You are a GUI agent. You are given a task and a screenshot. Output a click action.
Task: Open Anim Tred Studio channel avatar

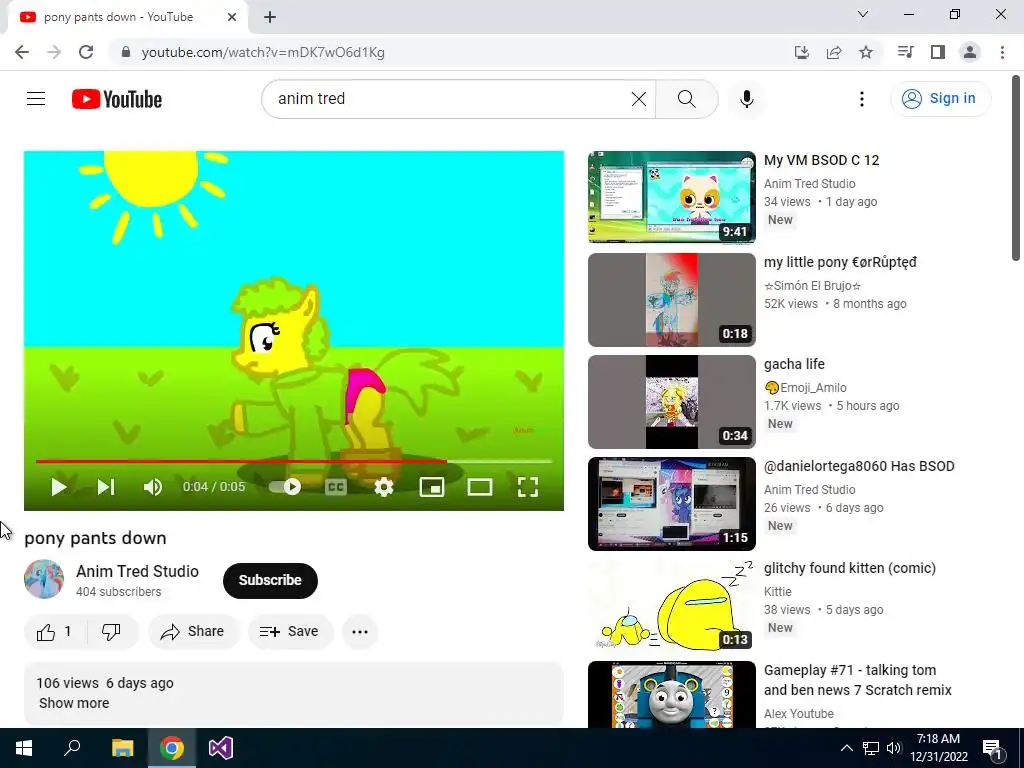[44, 579]
